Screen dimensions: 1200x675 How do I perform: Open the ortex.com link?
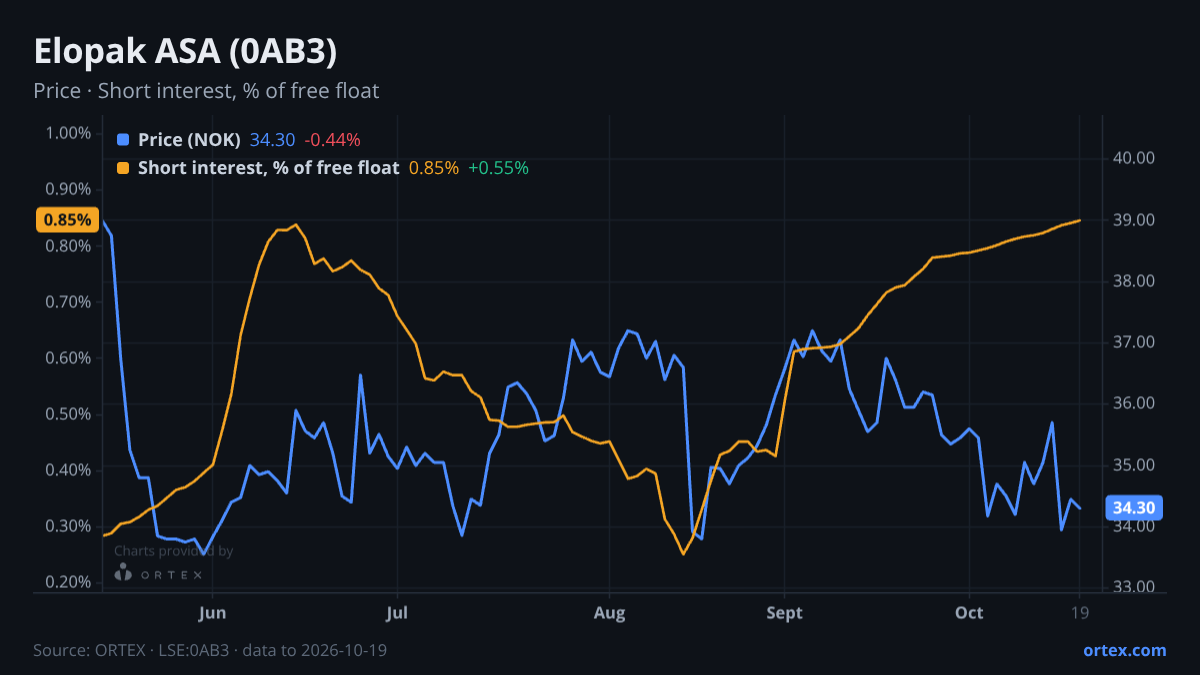1124,650
